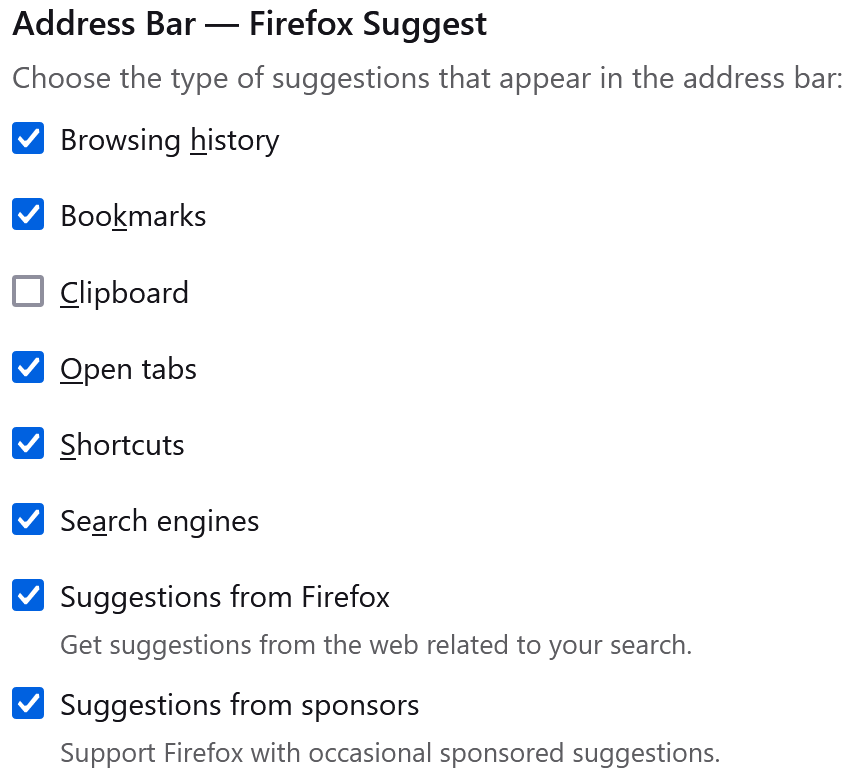Disable Shortcuts suggestions

coord(28,444)
